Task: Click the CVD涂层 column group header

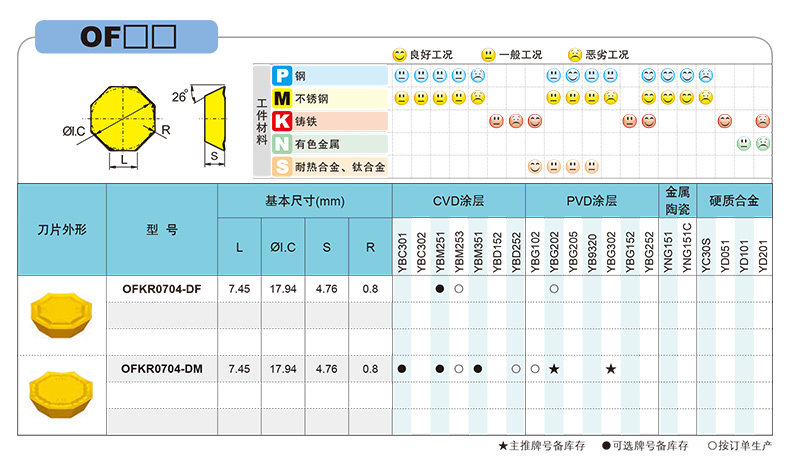Action: 458,201
